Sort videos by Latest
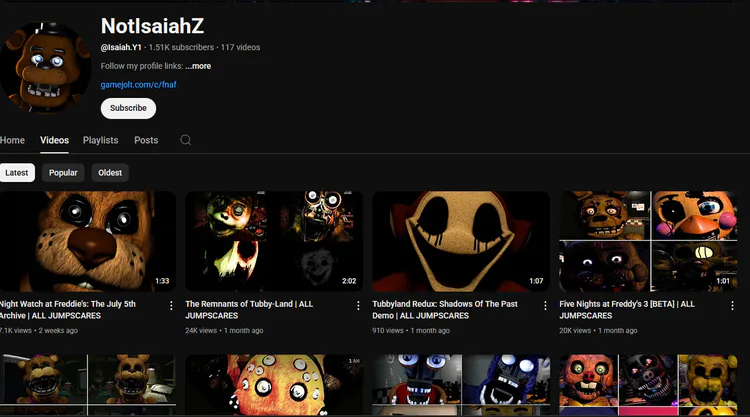The image size is (750, 417). click(17, 173)
